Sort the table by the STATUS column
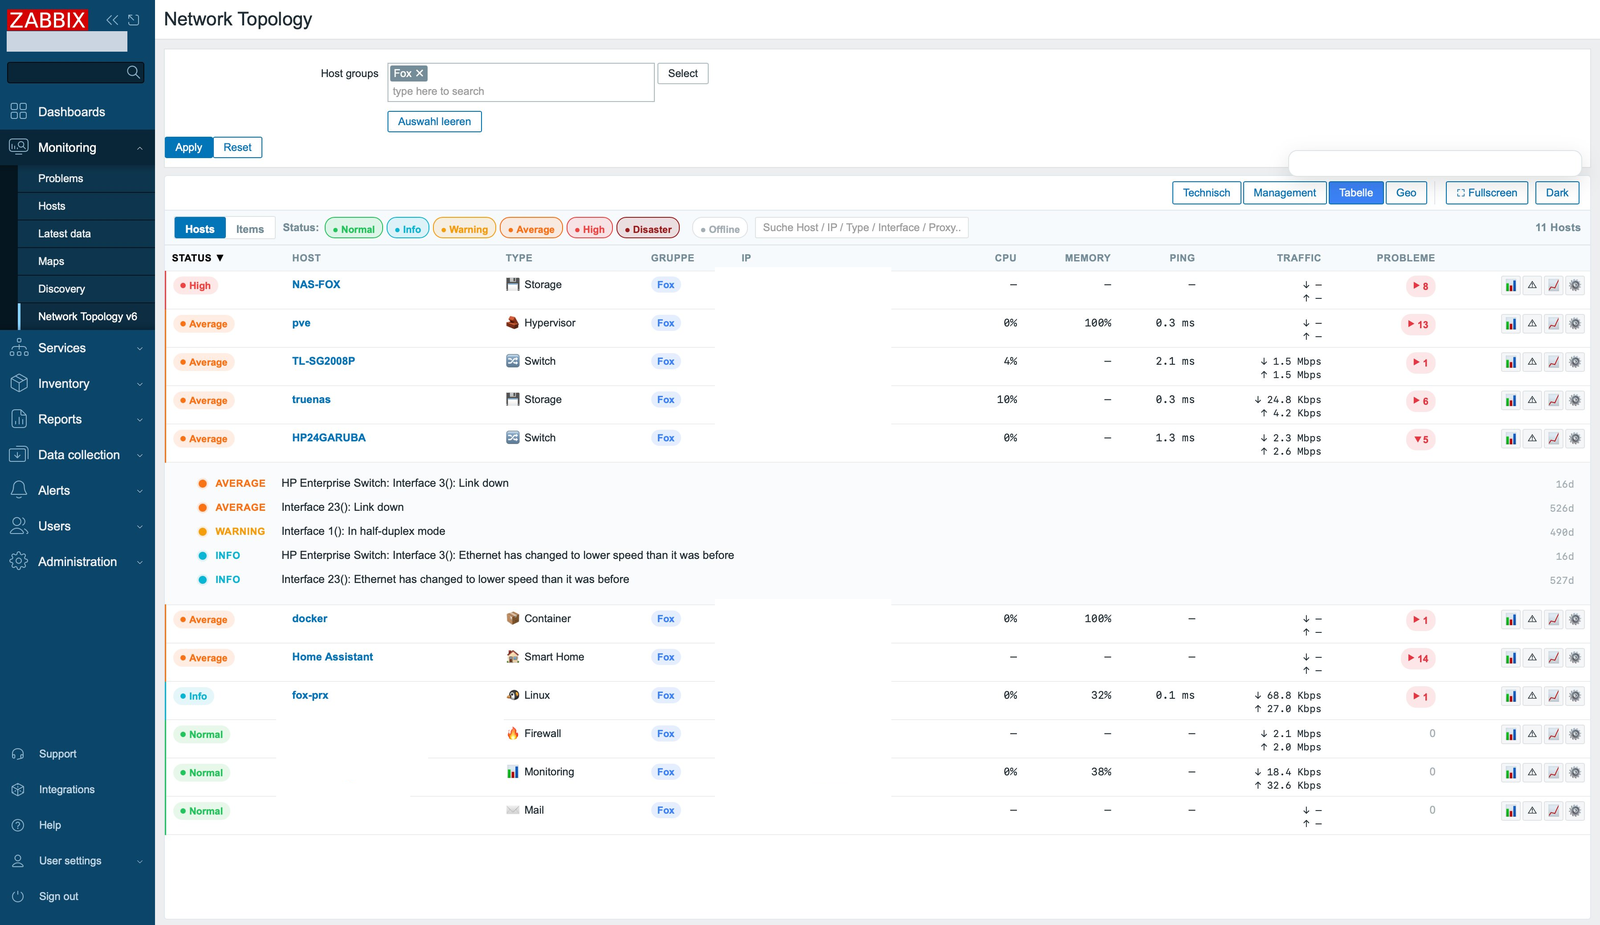Viewport: 1600px width, 925px height. pos(198,258)
